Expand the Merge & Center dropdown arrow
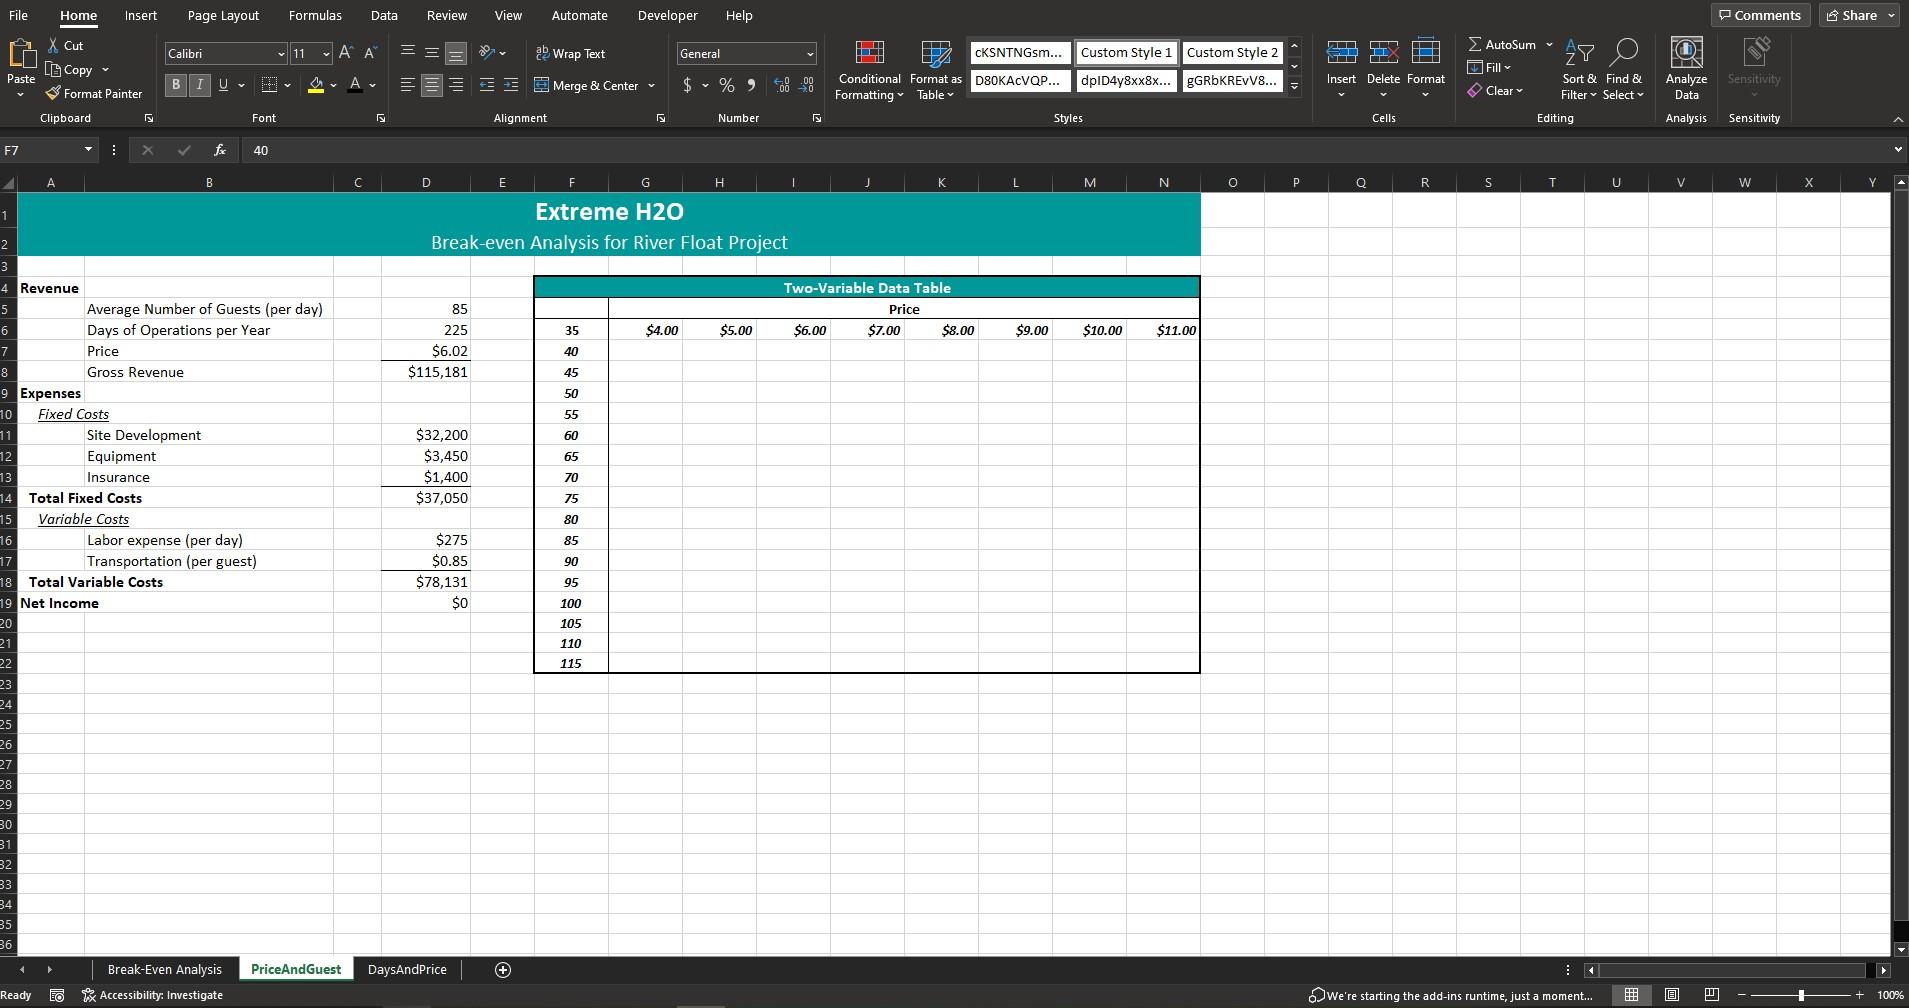This screenshot has height=1008, width=1909. [x=651, y=86]
